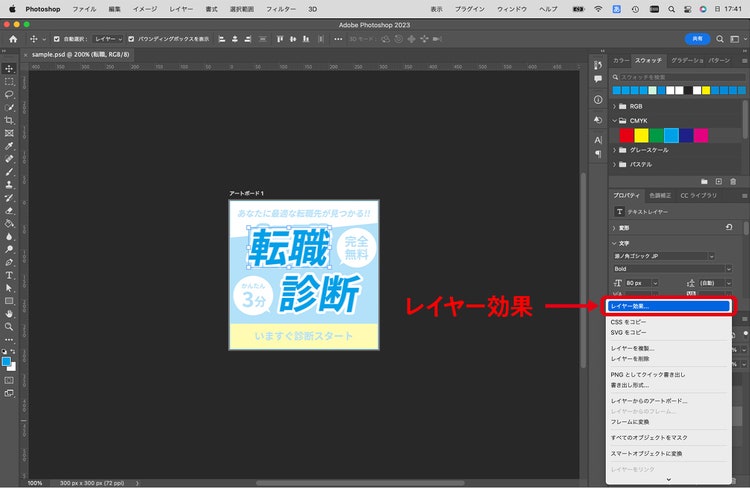Click the Home icon in options bar
Viewport: 750px width, 488px height.
(13, 39)
